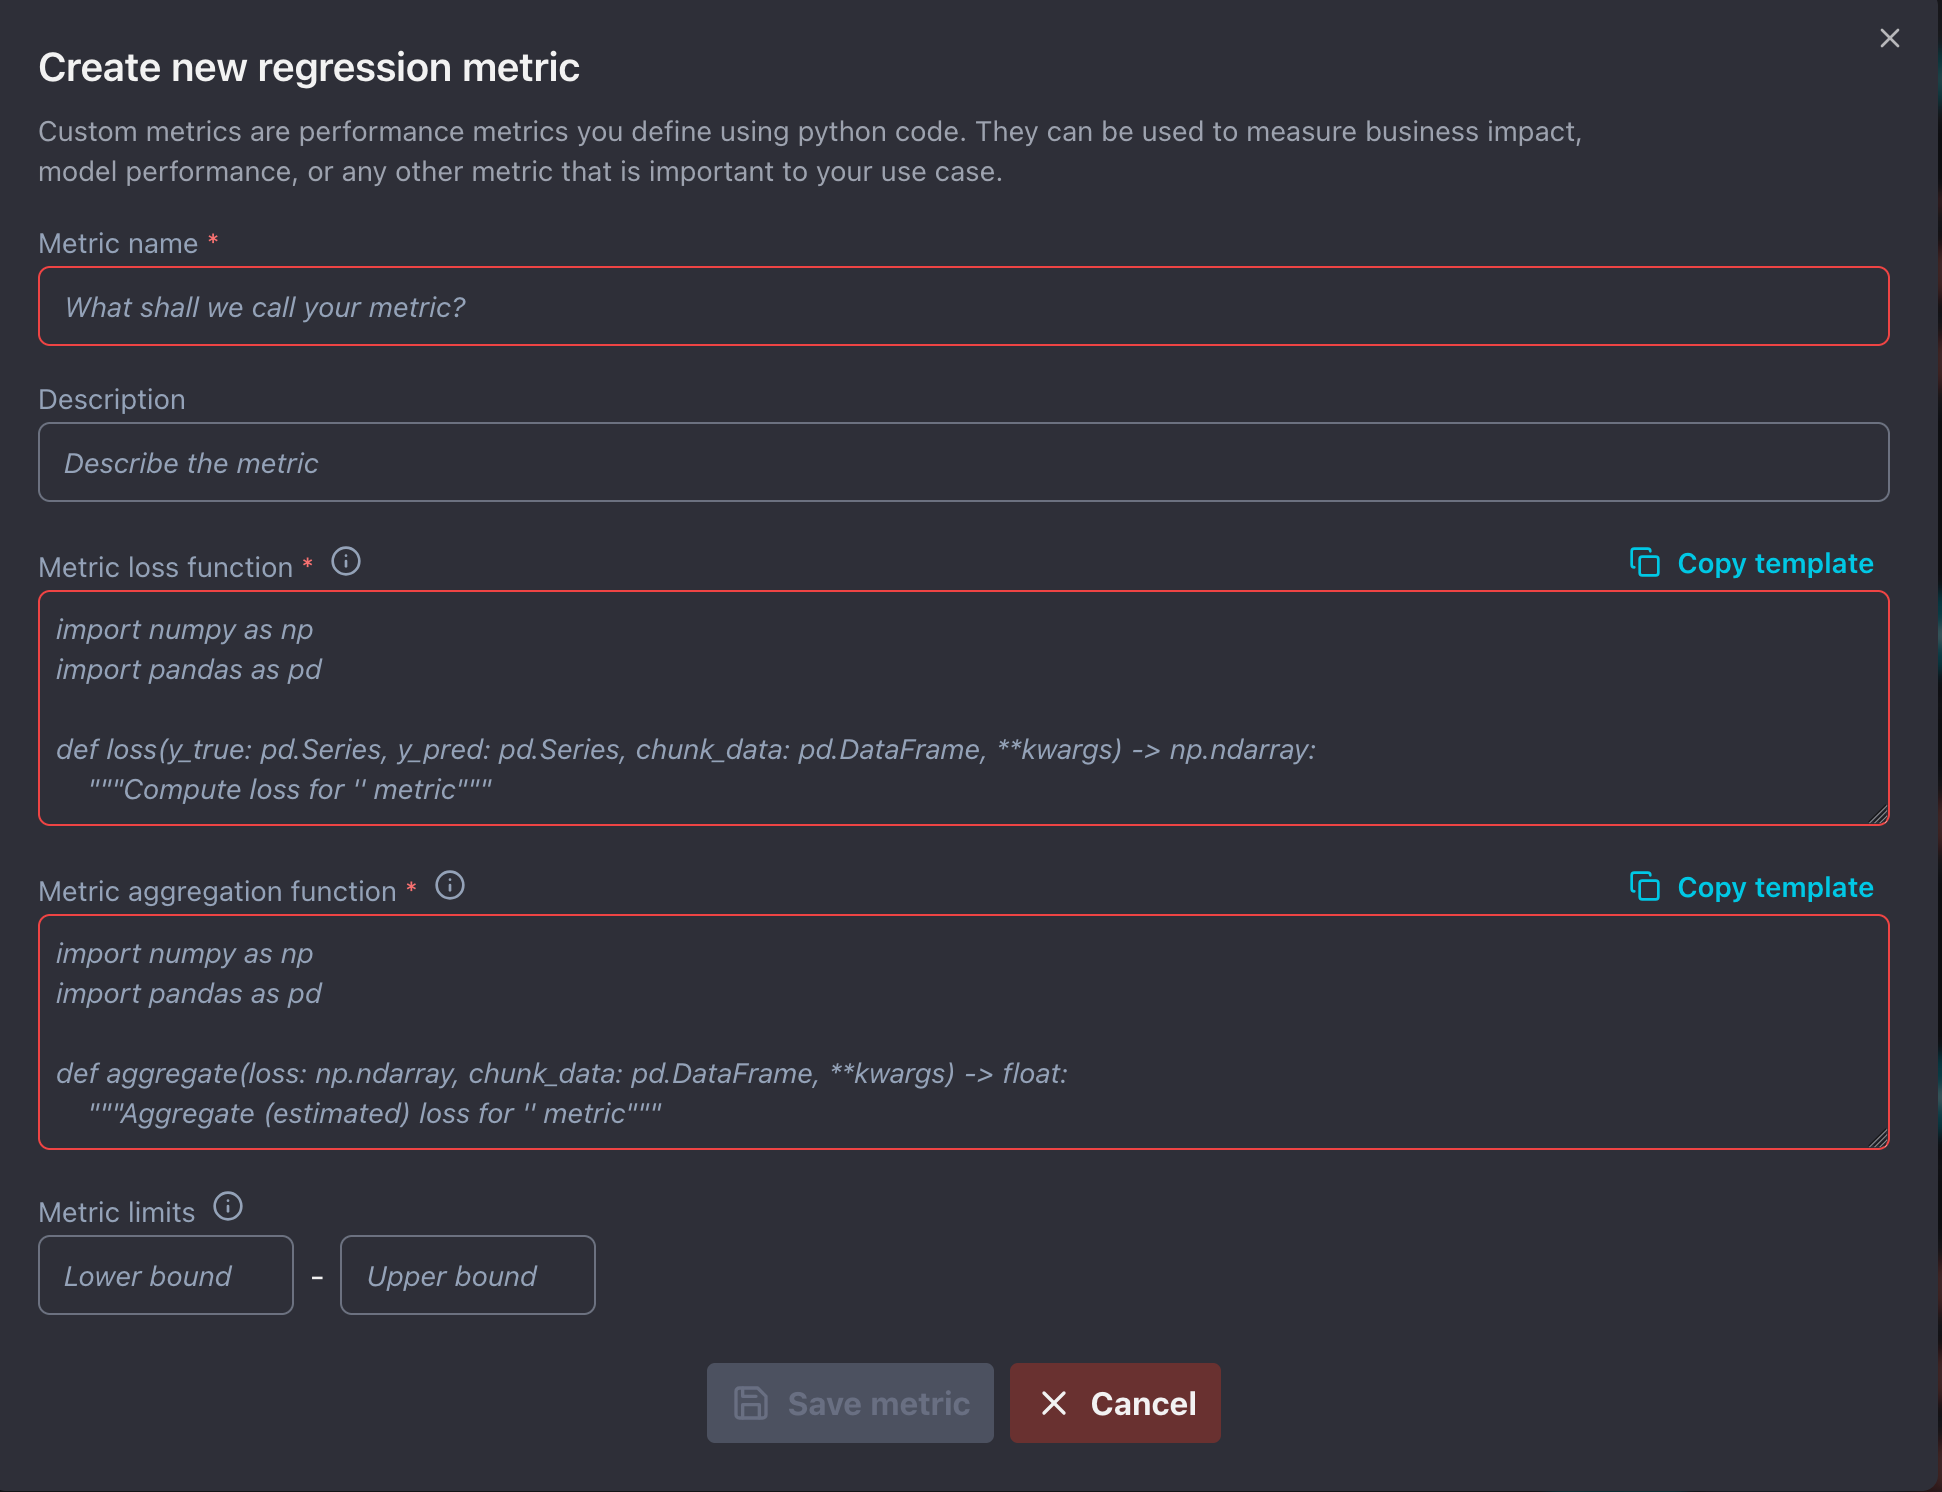1942x1492 pixels.
Task: Click the Metric name input field
Action: [960, 306]
